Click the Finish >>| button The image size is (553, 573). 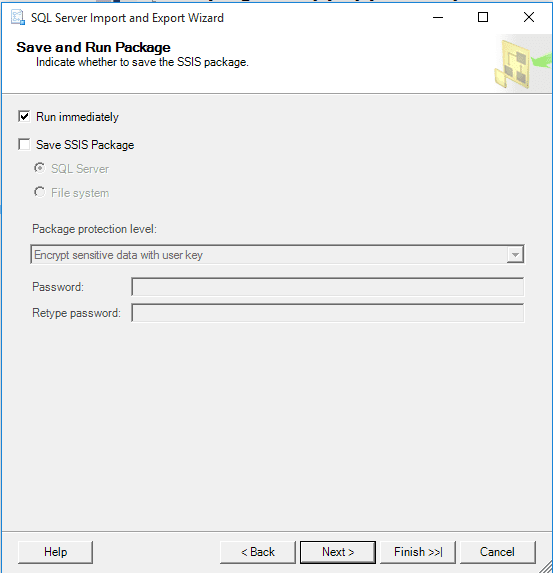pyautogui.click(x=418, y=552)
